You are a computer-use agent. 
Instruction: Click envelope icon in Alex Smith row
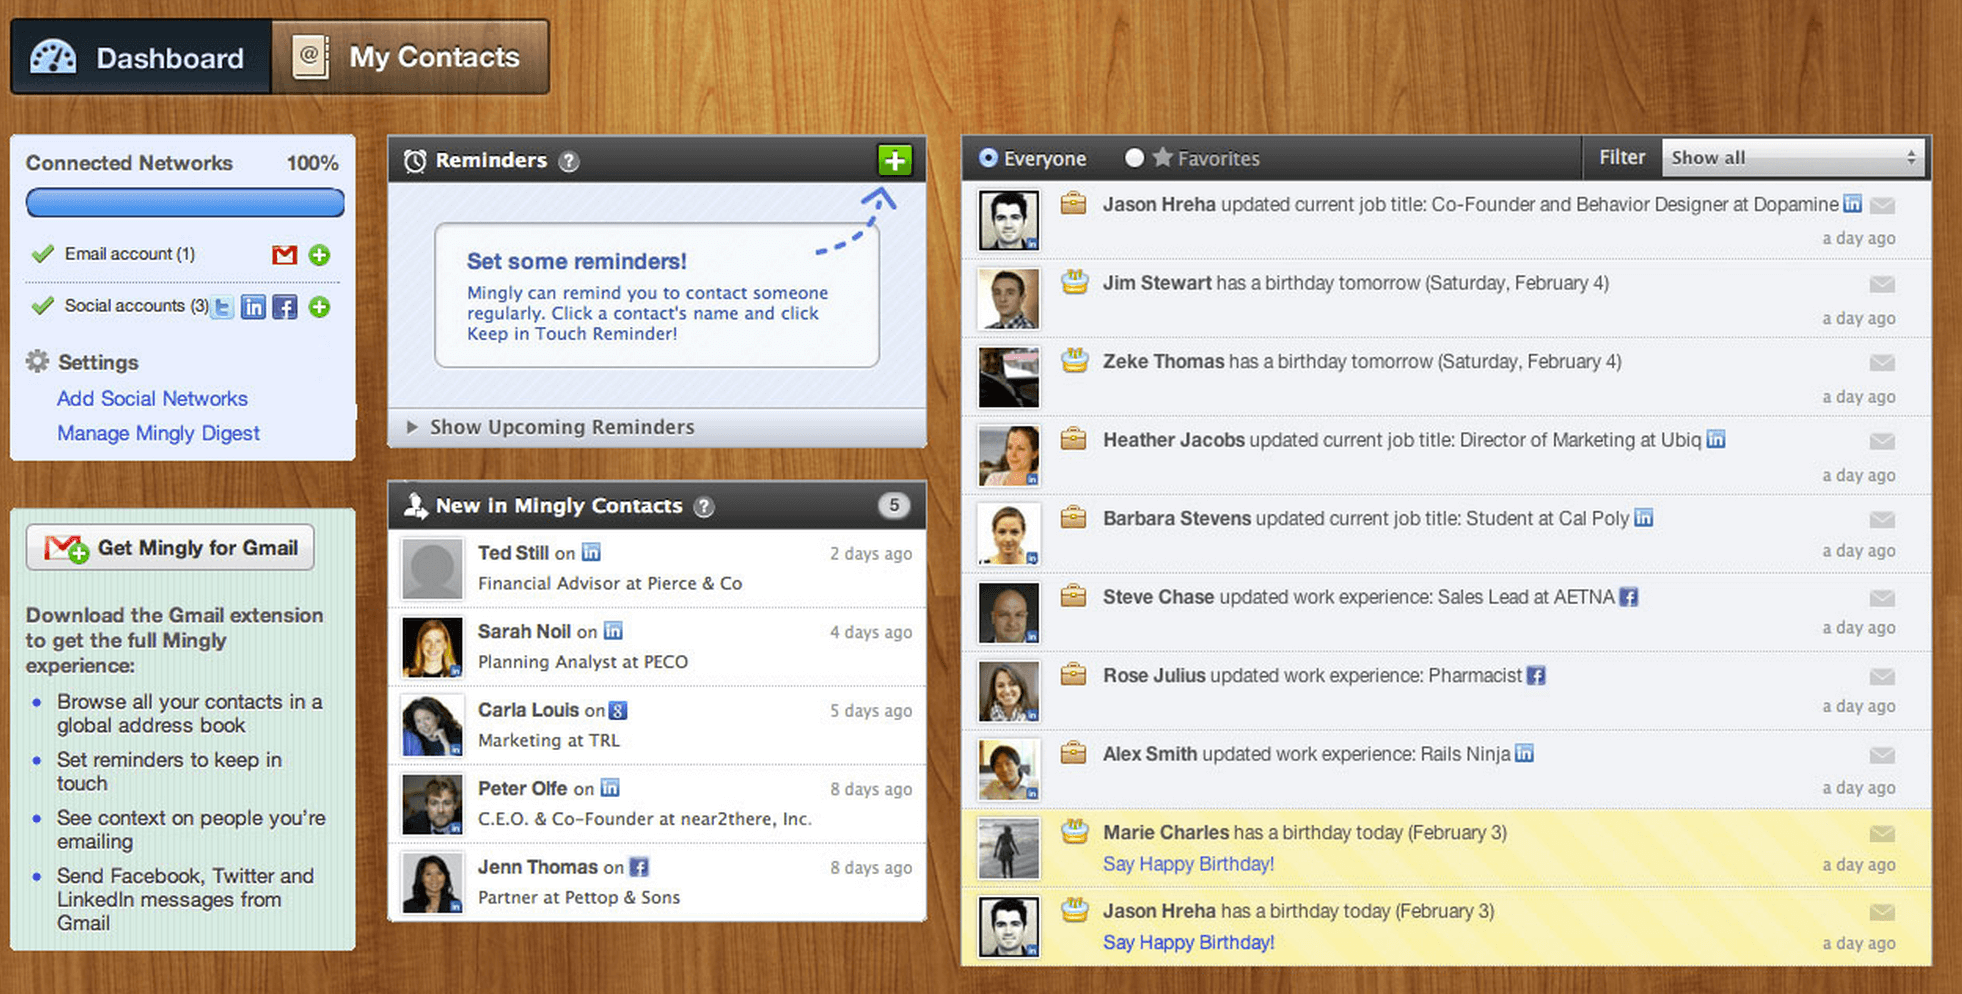(x=1882, y=755)
